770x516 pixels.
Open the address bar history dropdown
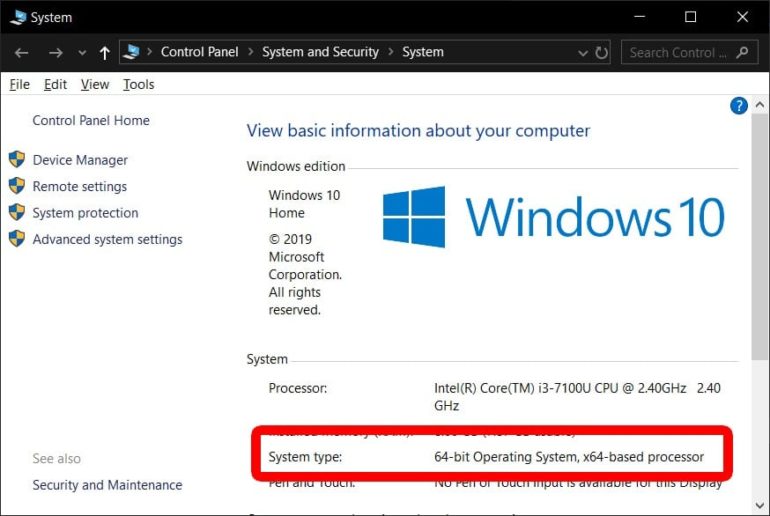[583, 53]
